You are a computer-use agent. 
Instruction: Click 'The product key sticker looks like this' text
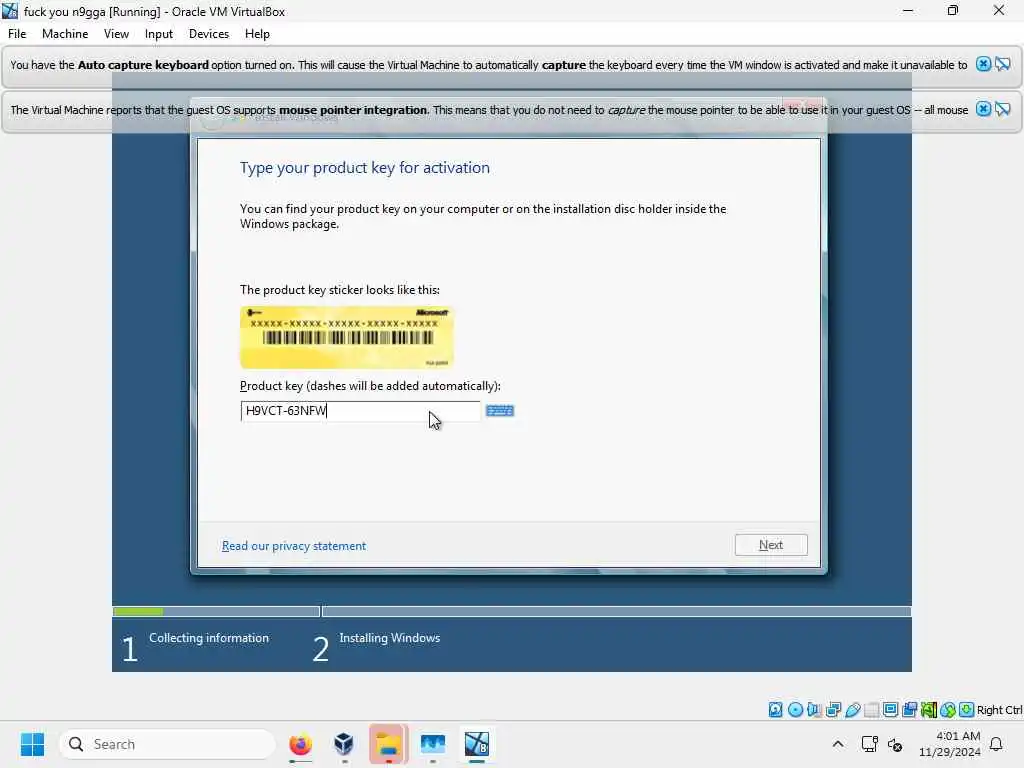(x=340, y=290)
